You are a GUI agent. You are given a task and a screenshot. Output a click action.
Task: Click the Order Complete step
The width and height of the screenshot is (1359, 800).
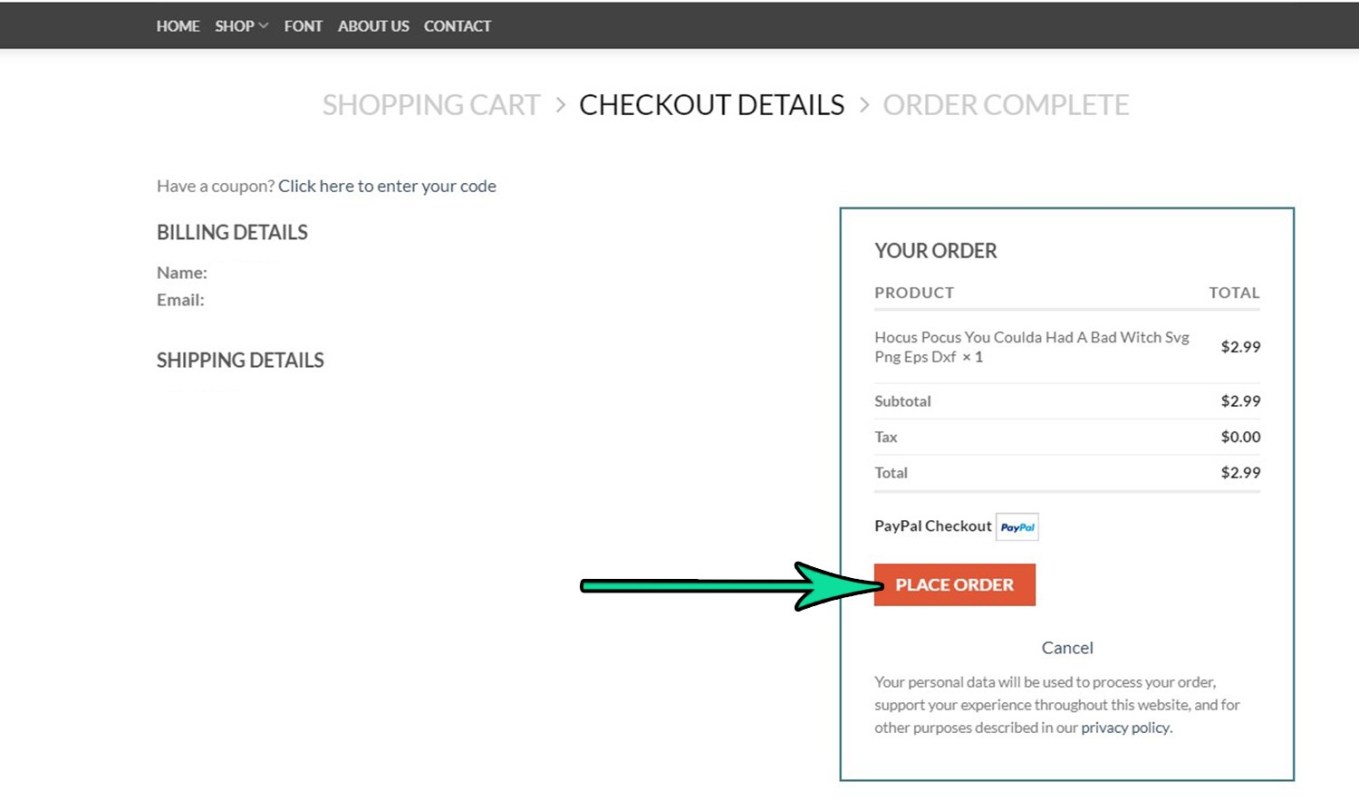(x=1005, y=105)
